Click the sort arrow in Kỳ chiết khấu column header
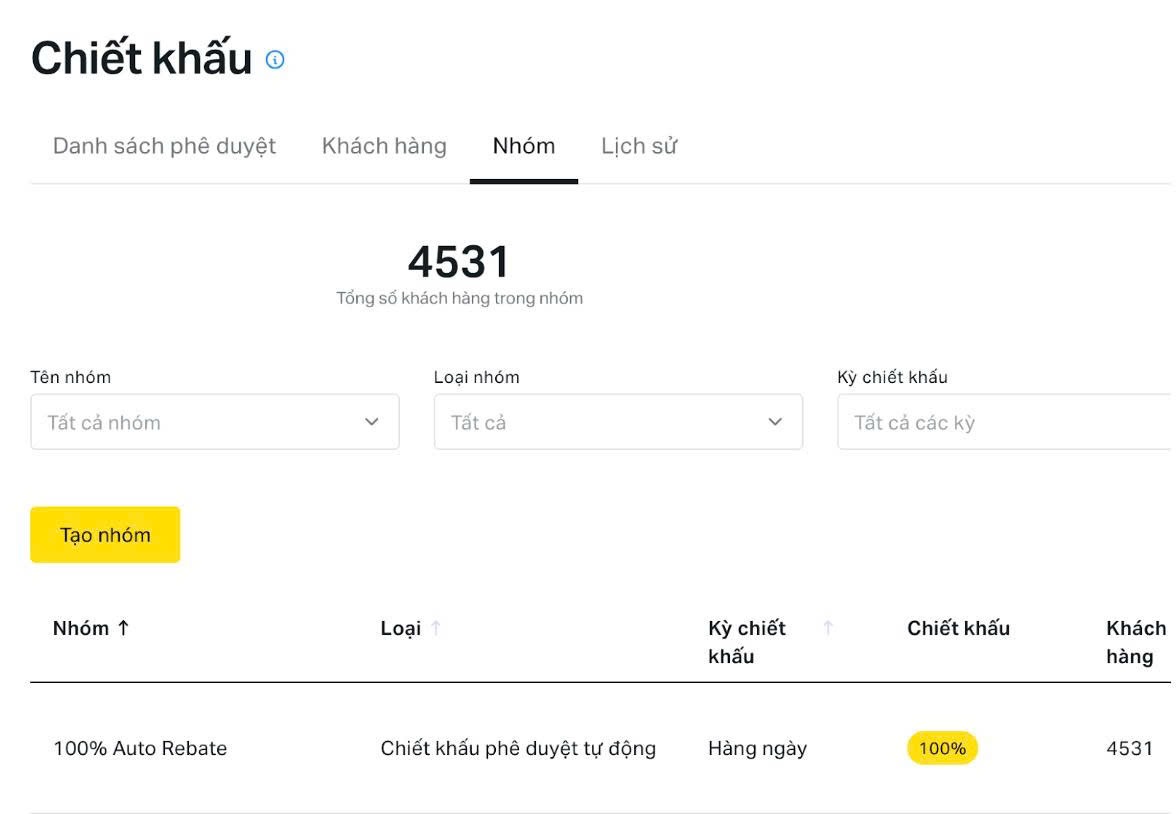 point(828,628)
